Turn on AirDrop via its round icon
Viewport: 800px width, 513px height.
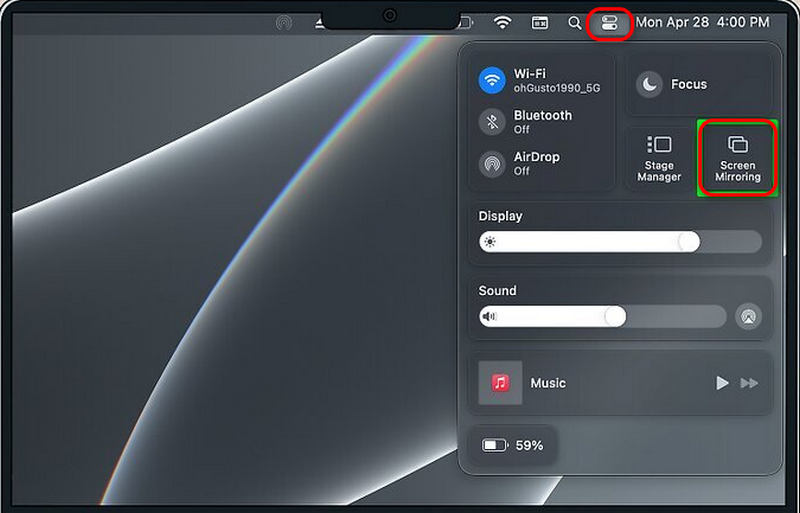[491, 164]
